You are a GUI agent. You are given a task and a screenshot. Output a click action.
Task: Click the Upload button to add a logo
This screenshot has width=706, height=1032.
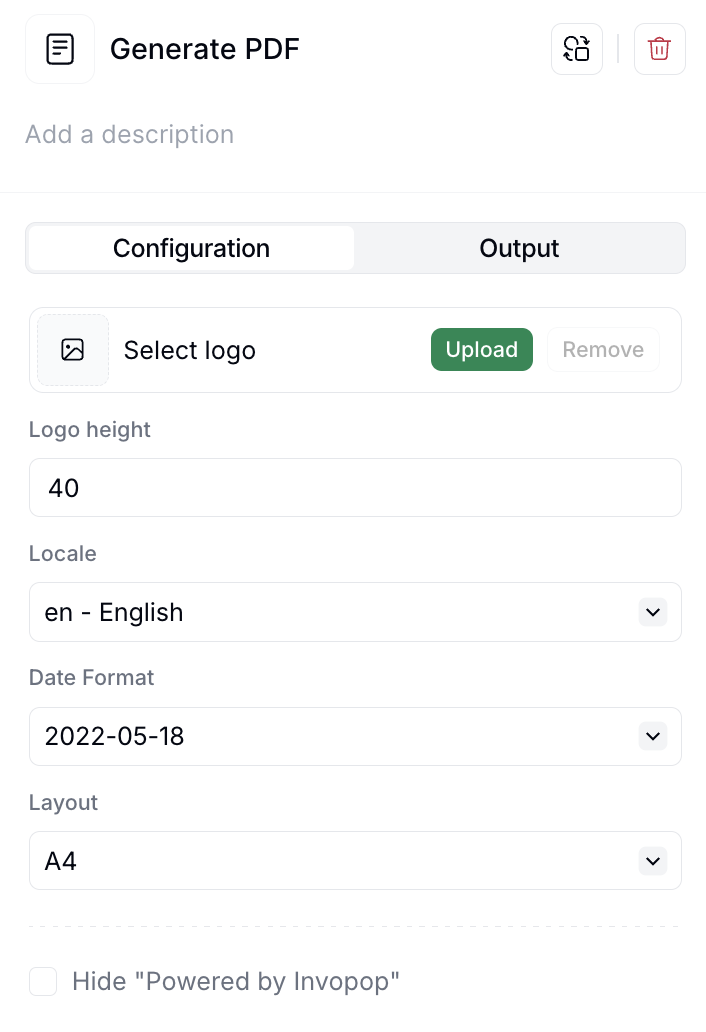pos(482,350)
